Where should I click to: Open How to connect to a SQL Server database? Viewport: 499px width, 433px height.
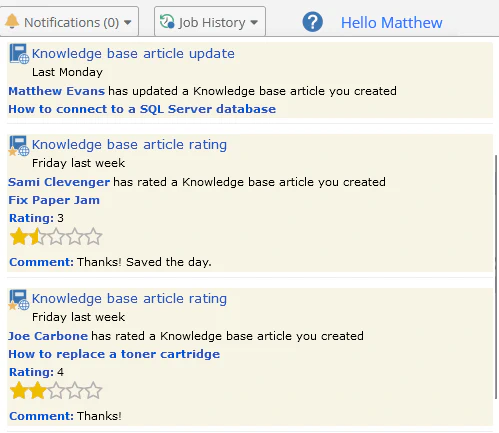point(142,109)
